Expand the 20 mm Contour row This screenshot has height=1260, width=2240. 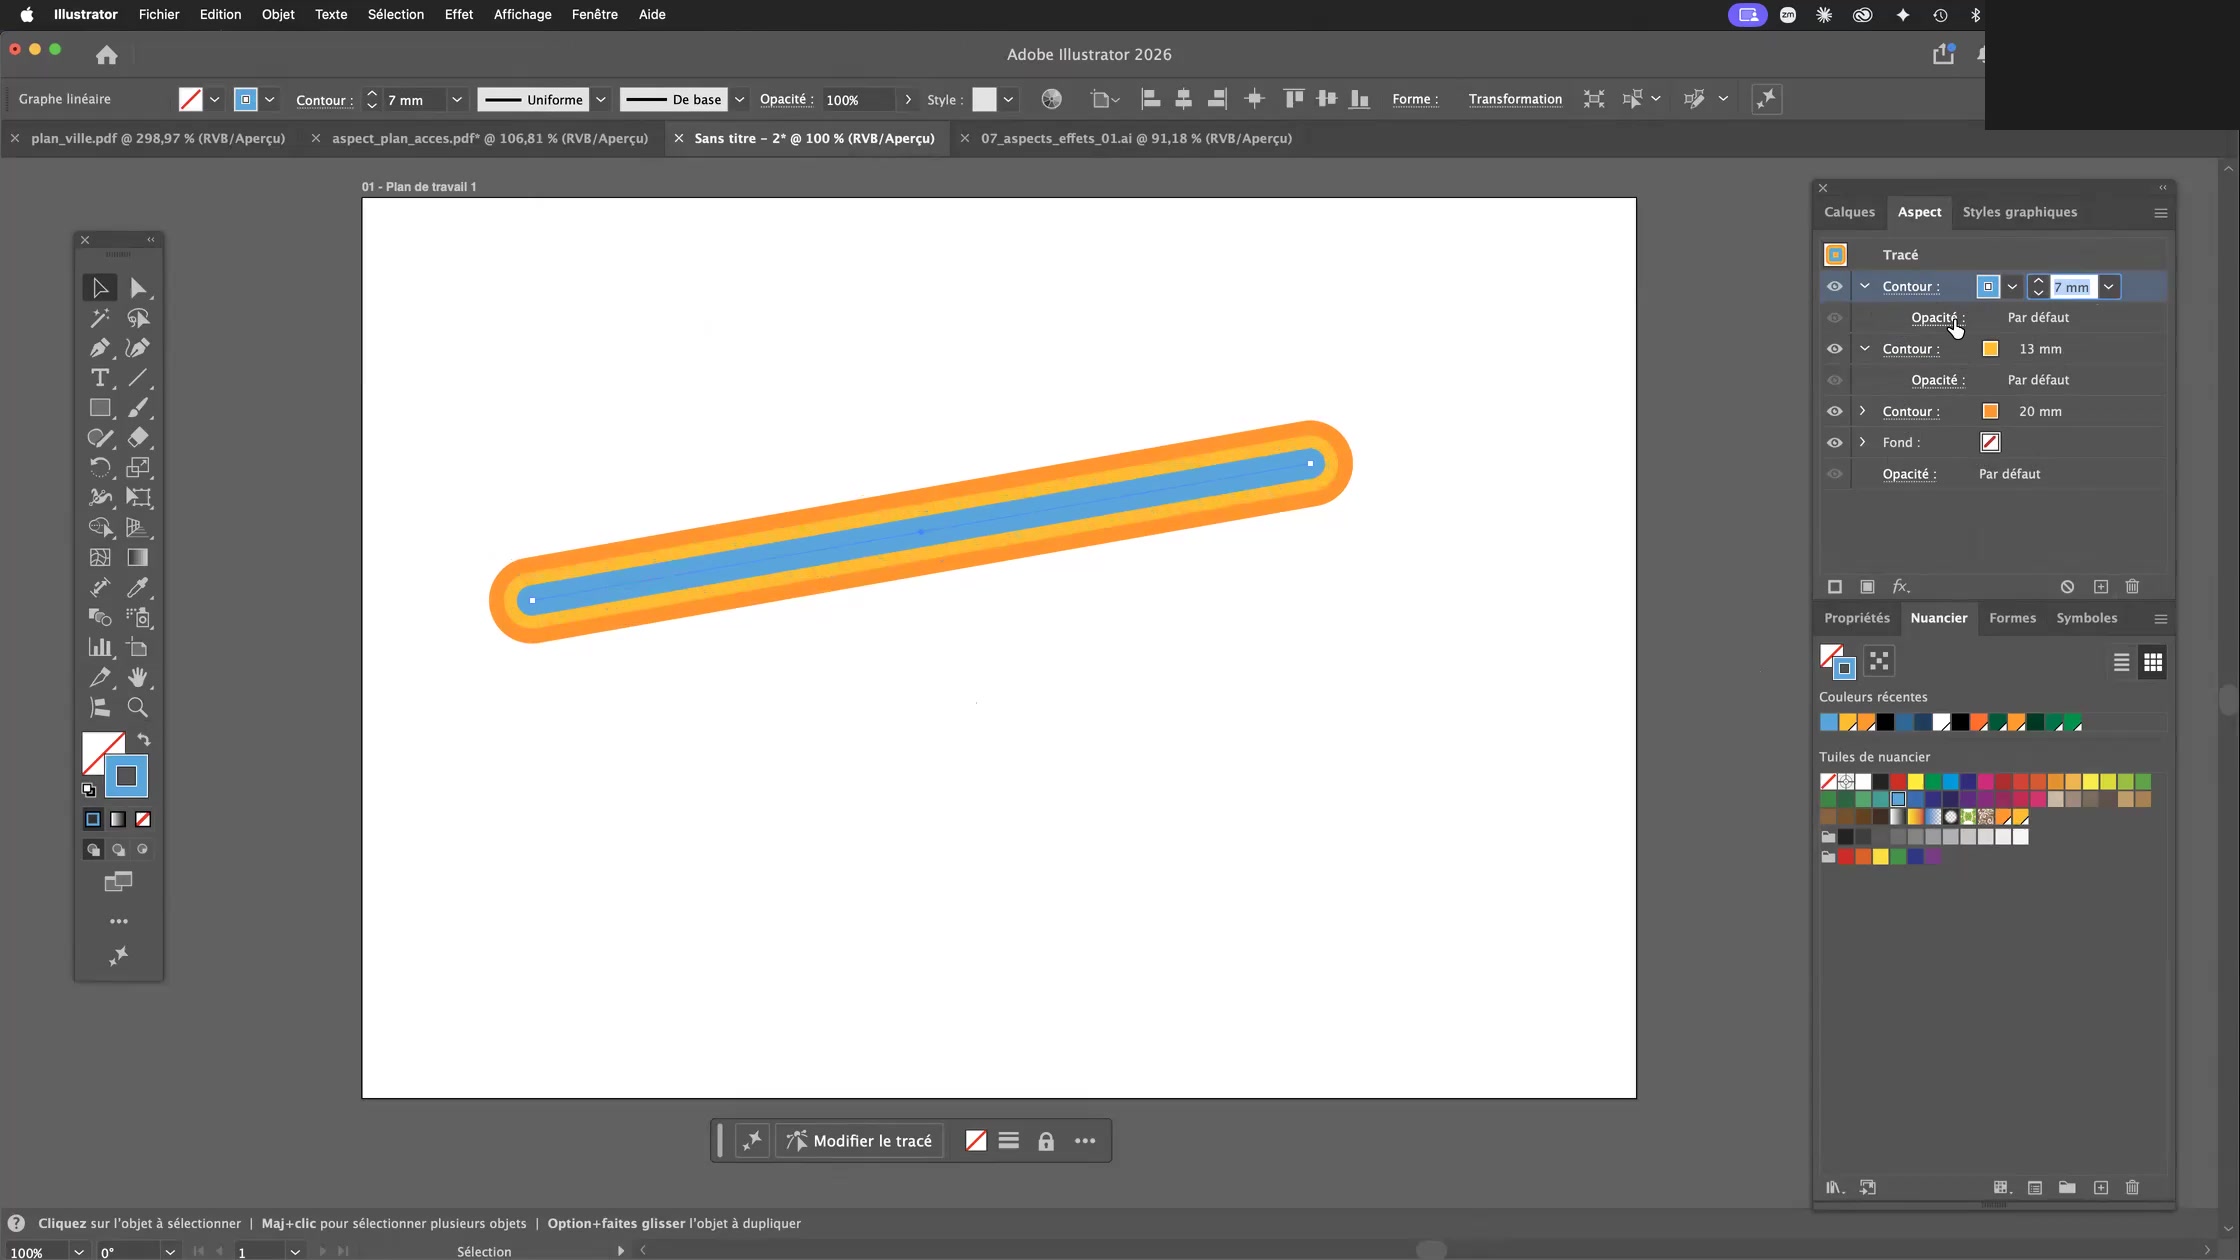(x=1862, y=411)
